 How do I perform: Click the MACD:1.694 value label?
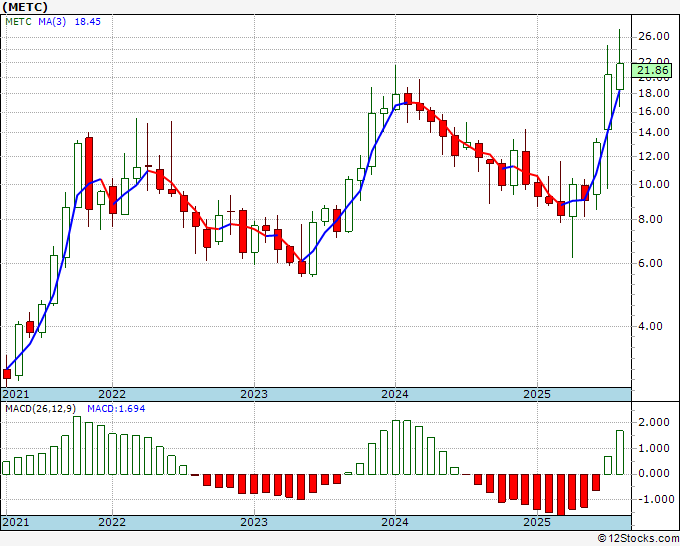point(116,409)
